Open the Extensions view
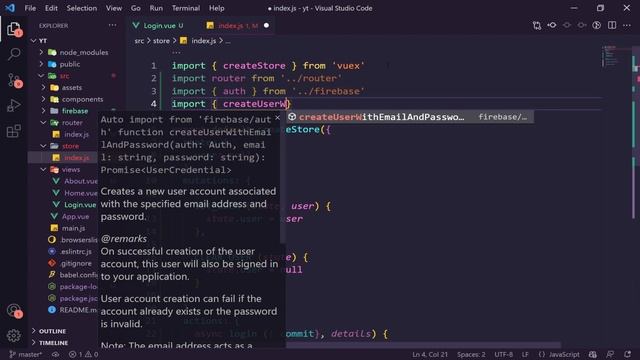640x360 pixels. click(x=14, y=131)
